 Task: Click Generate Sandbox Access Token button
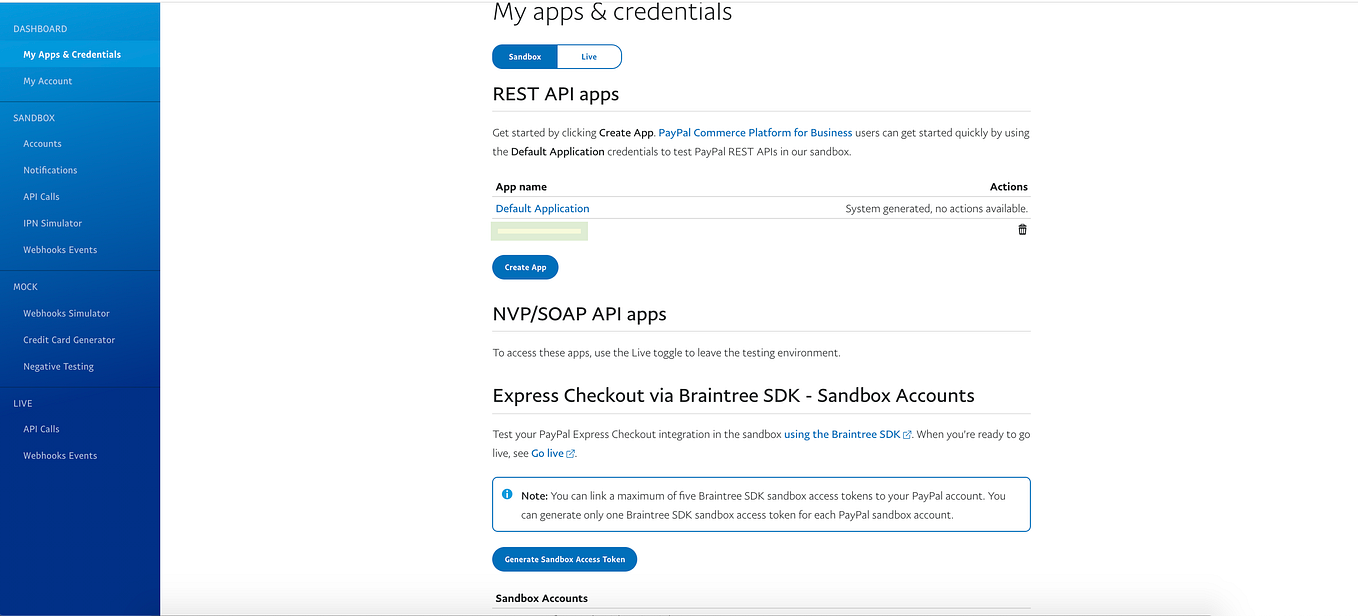click(x=564, y=559)
